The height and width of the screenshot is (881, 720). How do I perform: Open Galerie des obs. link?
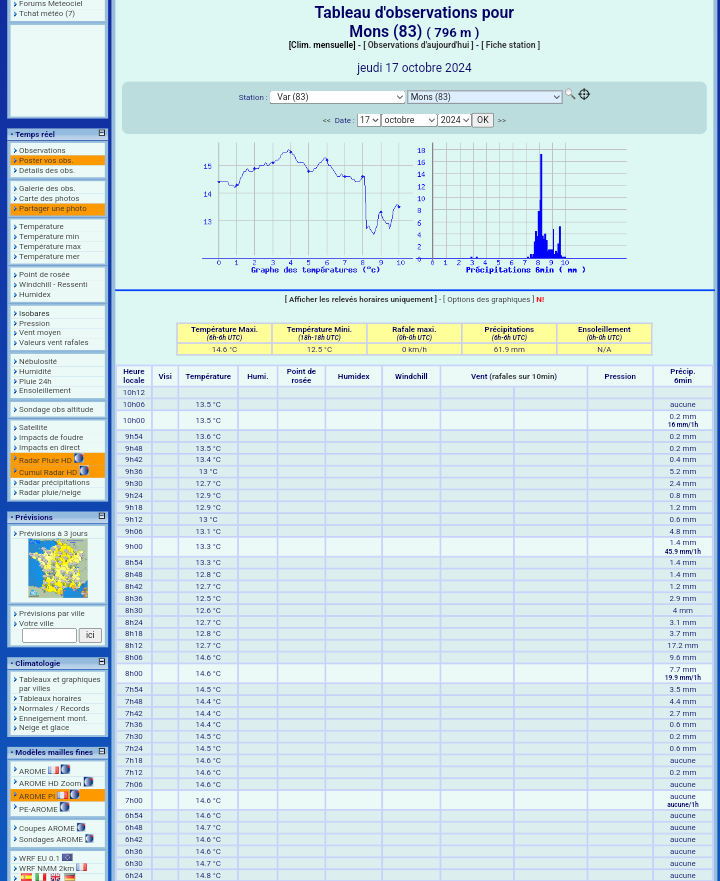[x=47, y=189]
